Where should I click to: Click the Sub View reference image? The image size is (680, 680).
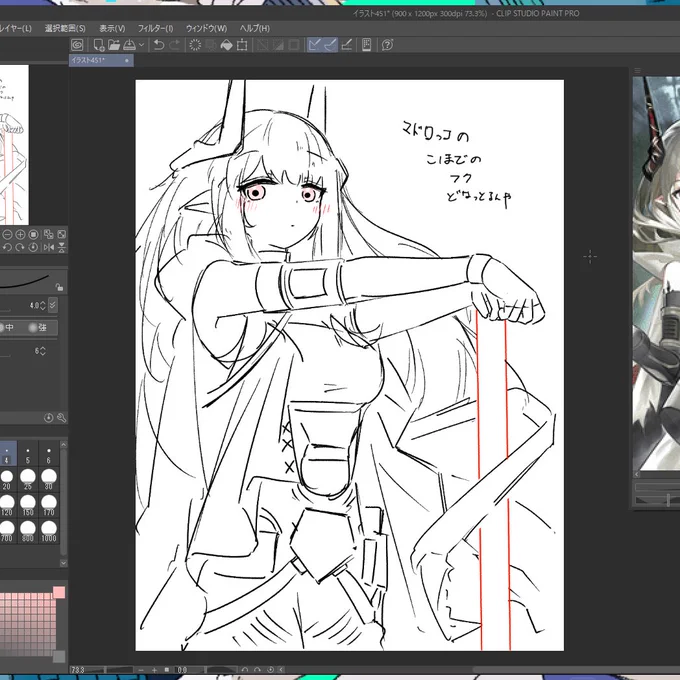click(656, 273)
